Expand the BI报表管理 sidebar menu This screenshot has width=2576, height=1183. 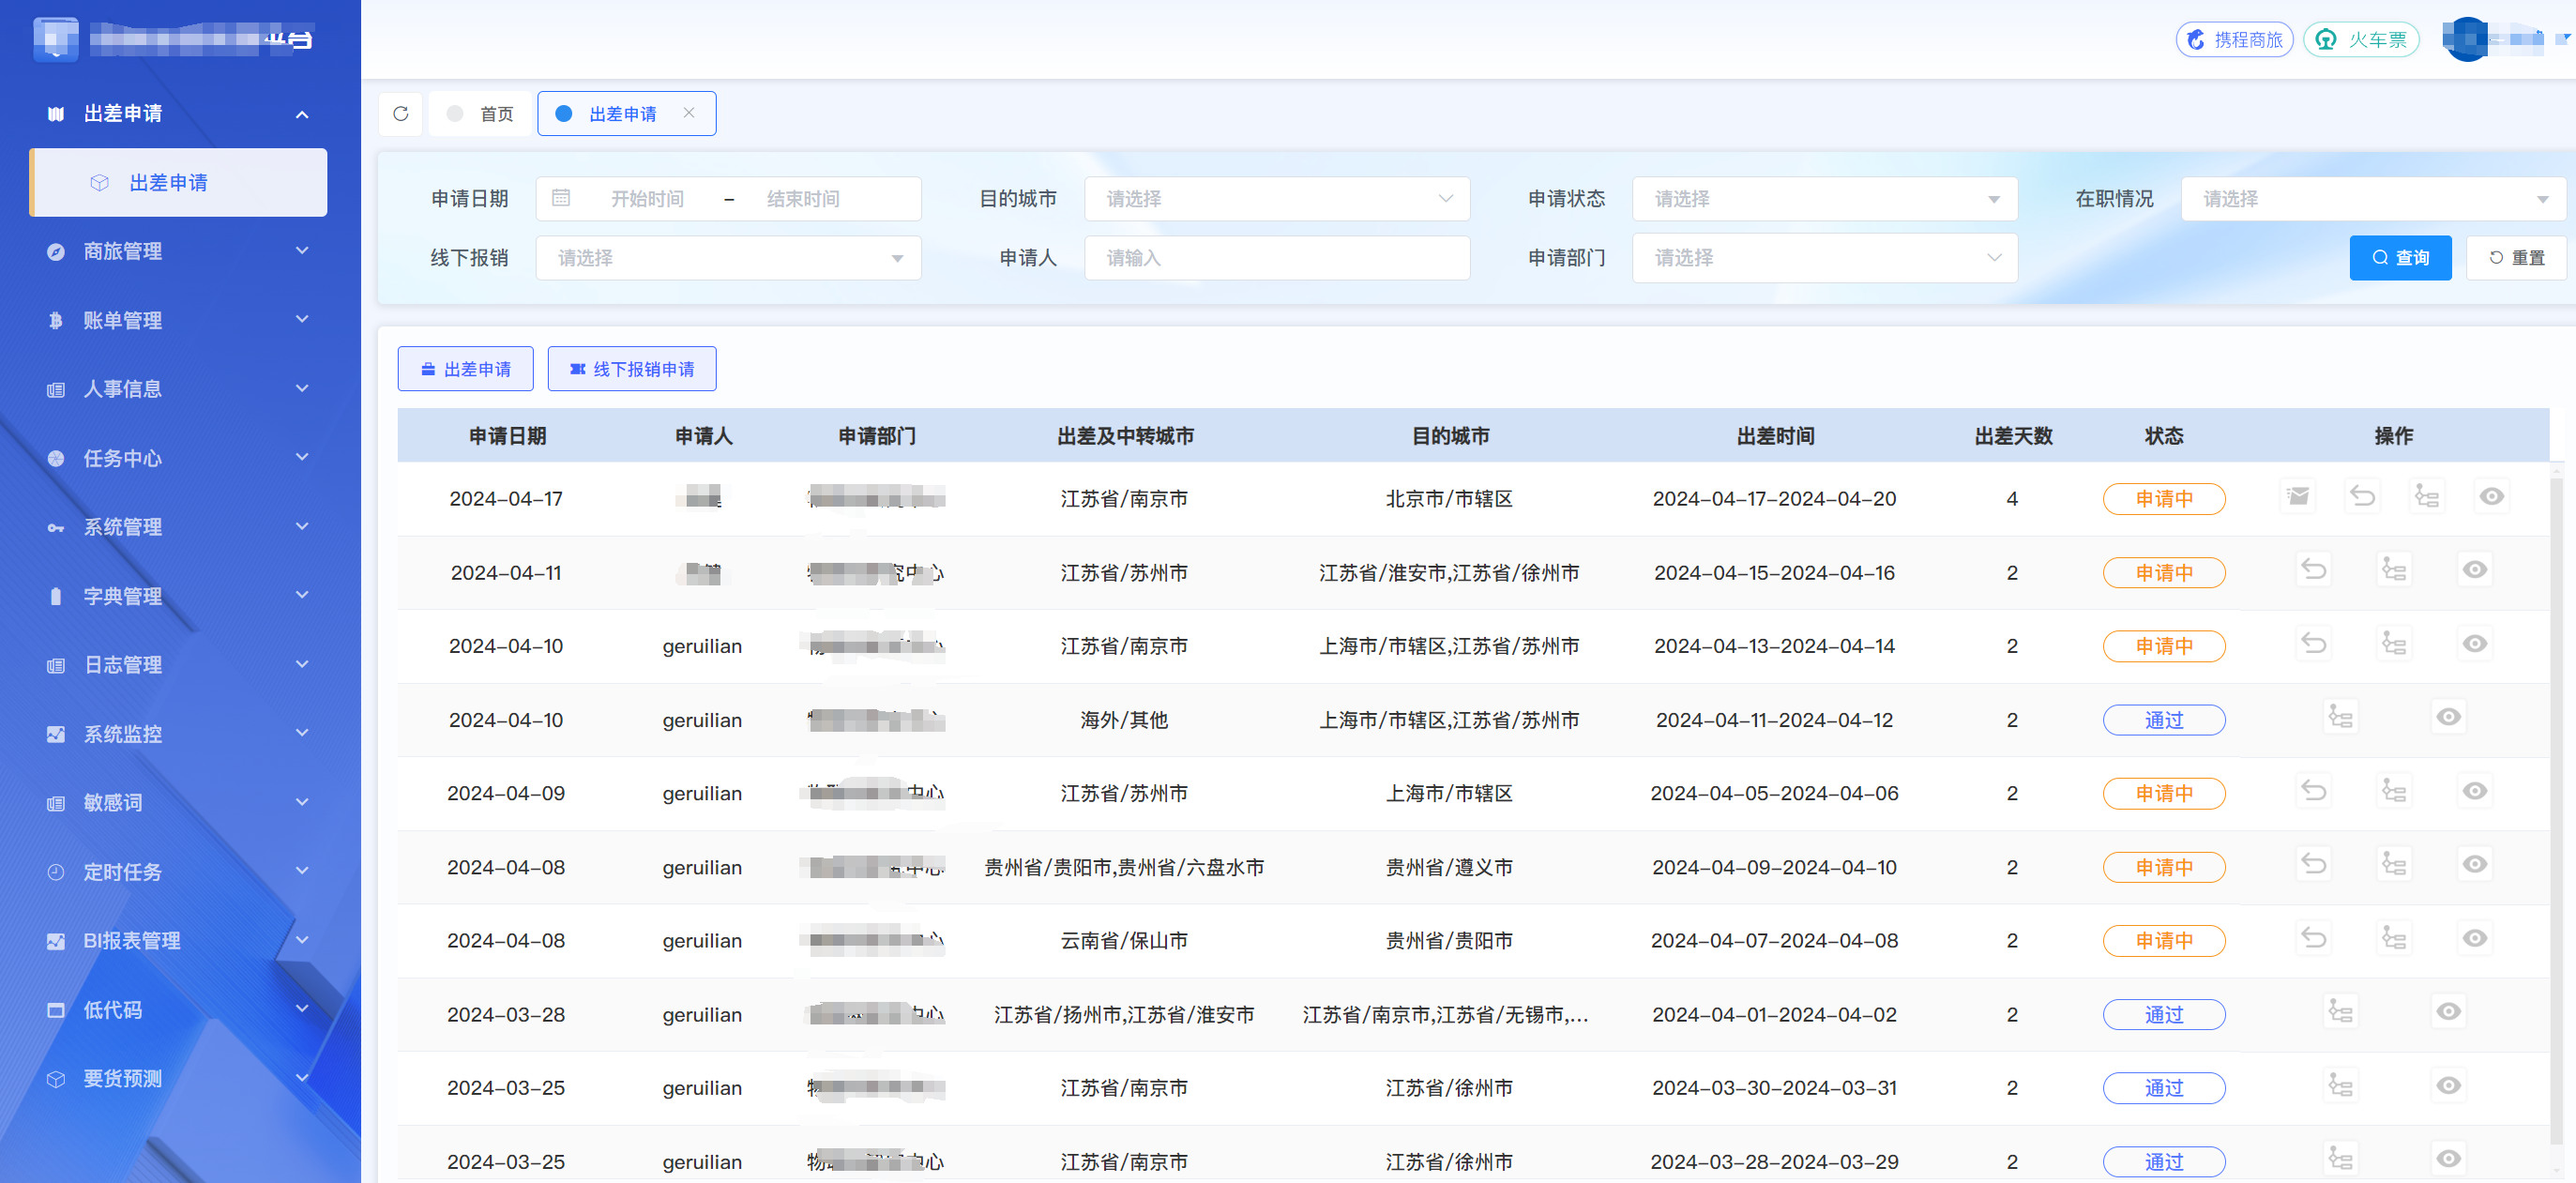click(180, 940)
